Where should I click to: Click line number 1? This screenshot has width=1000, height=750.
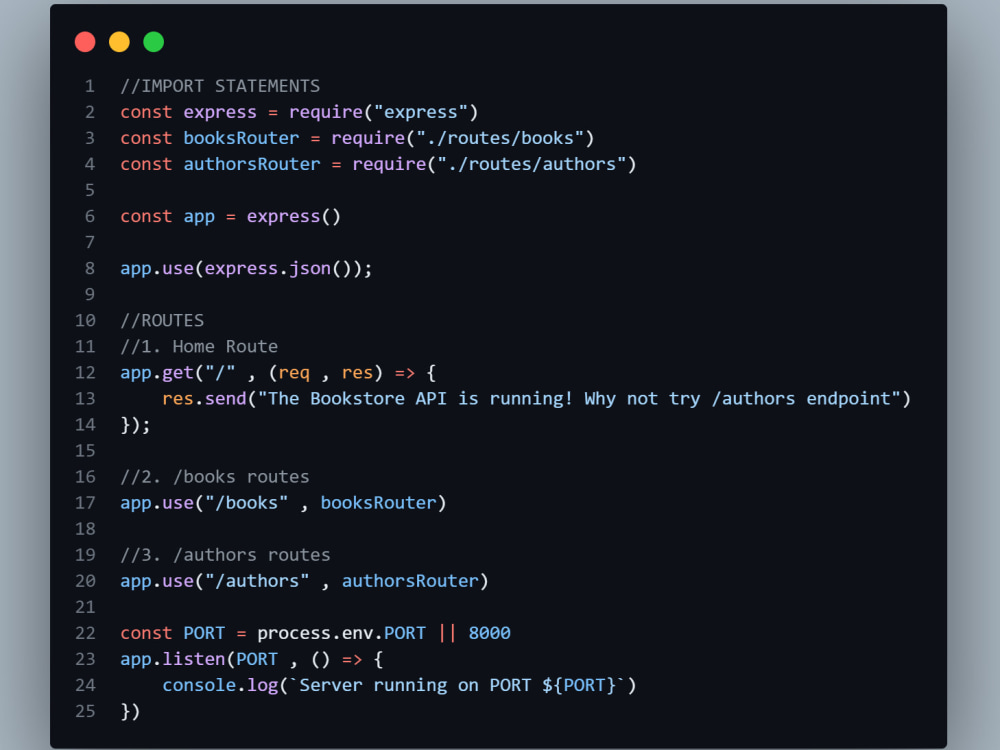(90, 86)
